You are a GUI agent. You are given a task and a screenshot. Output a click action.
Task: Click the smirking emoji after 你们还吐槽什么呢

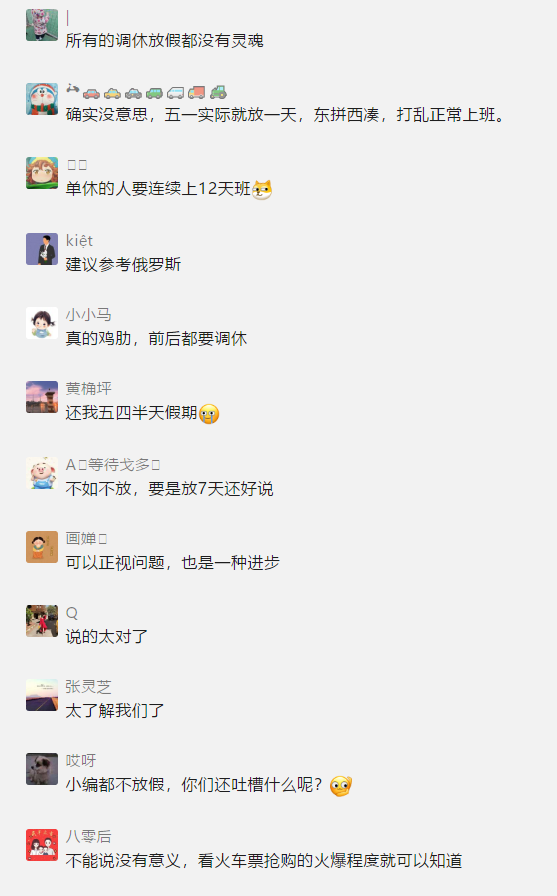pos(341,786)
